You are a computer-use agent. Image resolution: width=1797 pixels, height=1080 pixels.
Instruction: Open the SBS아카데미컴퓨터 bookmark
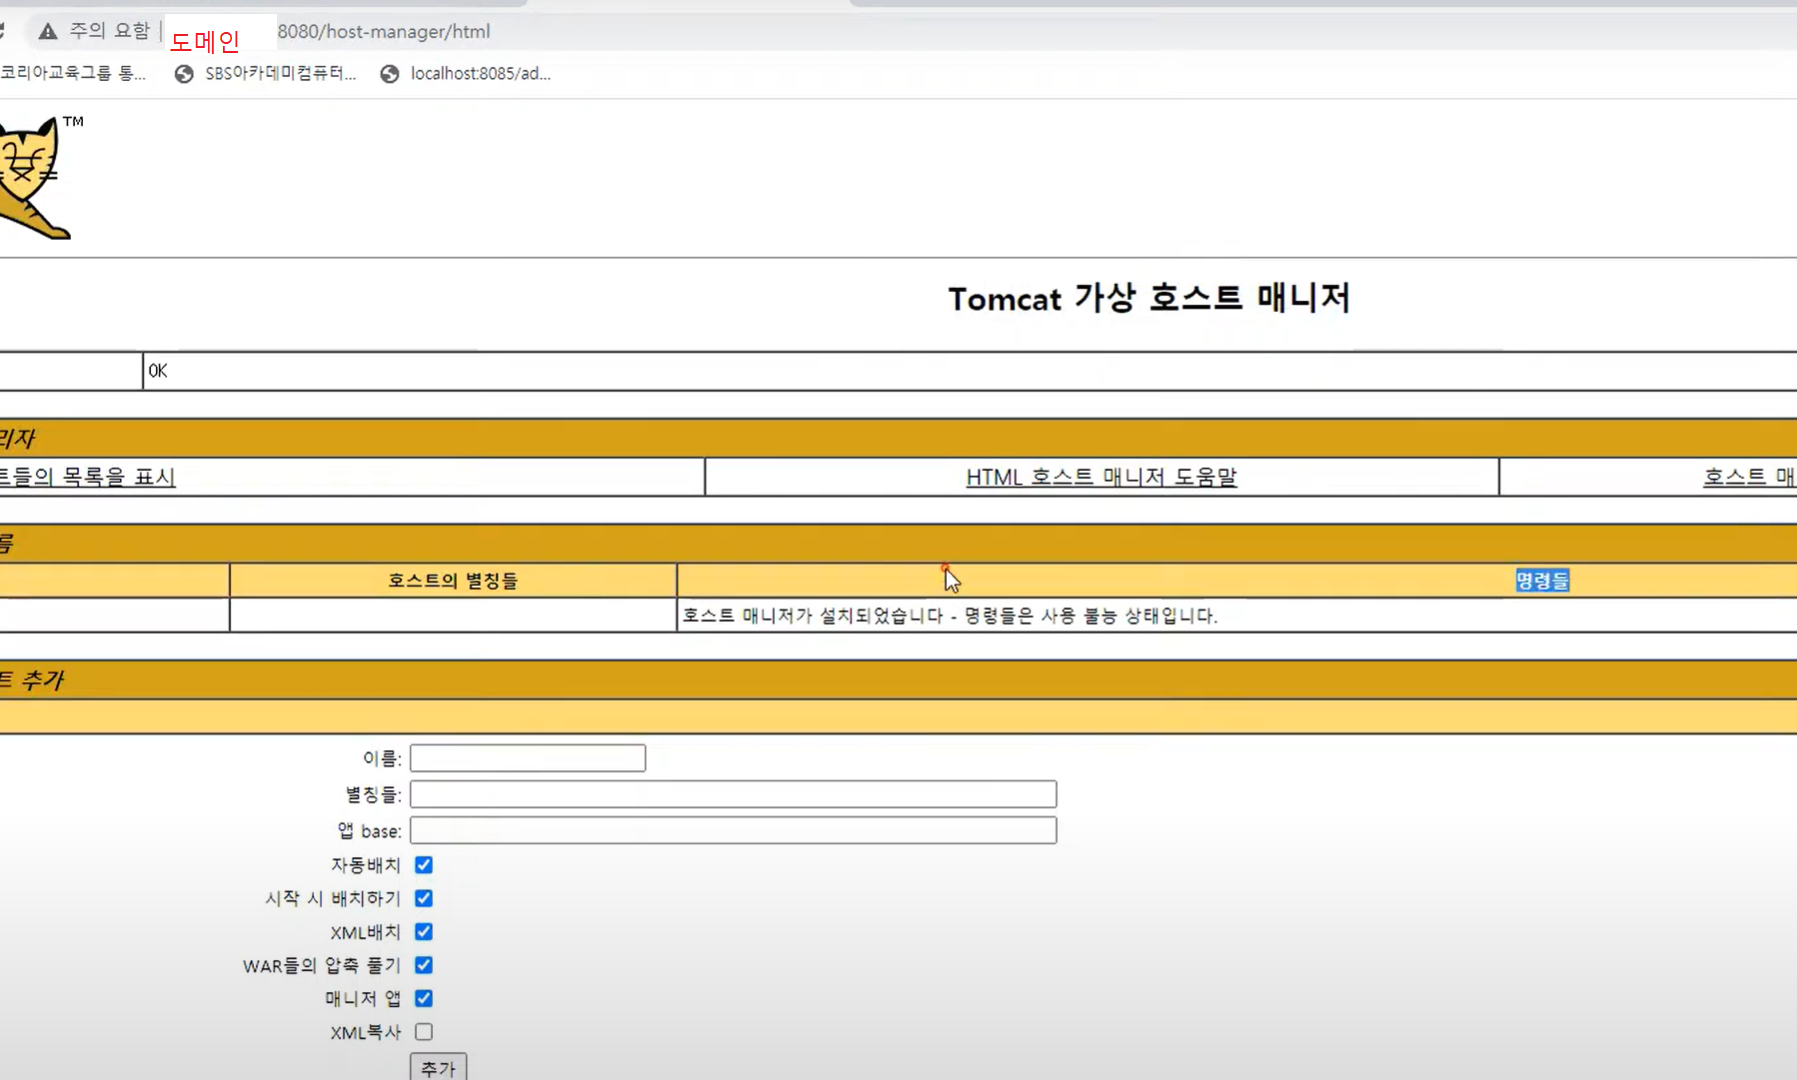click(x=266, y=74)
